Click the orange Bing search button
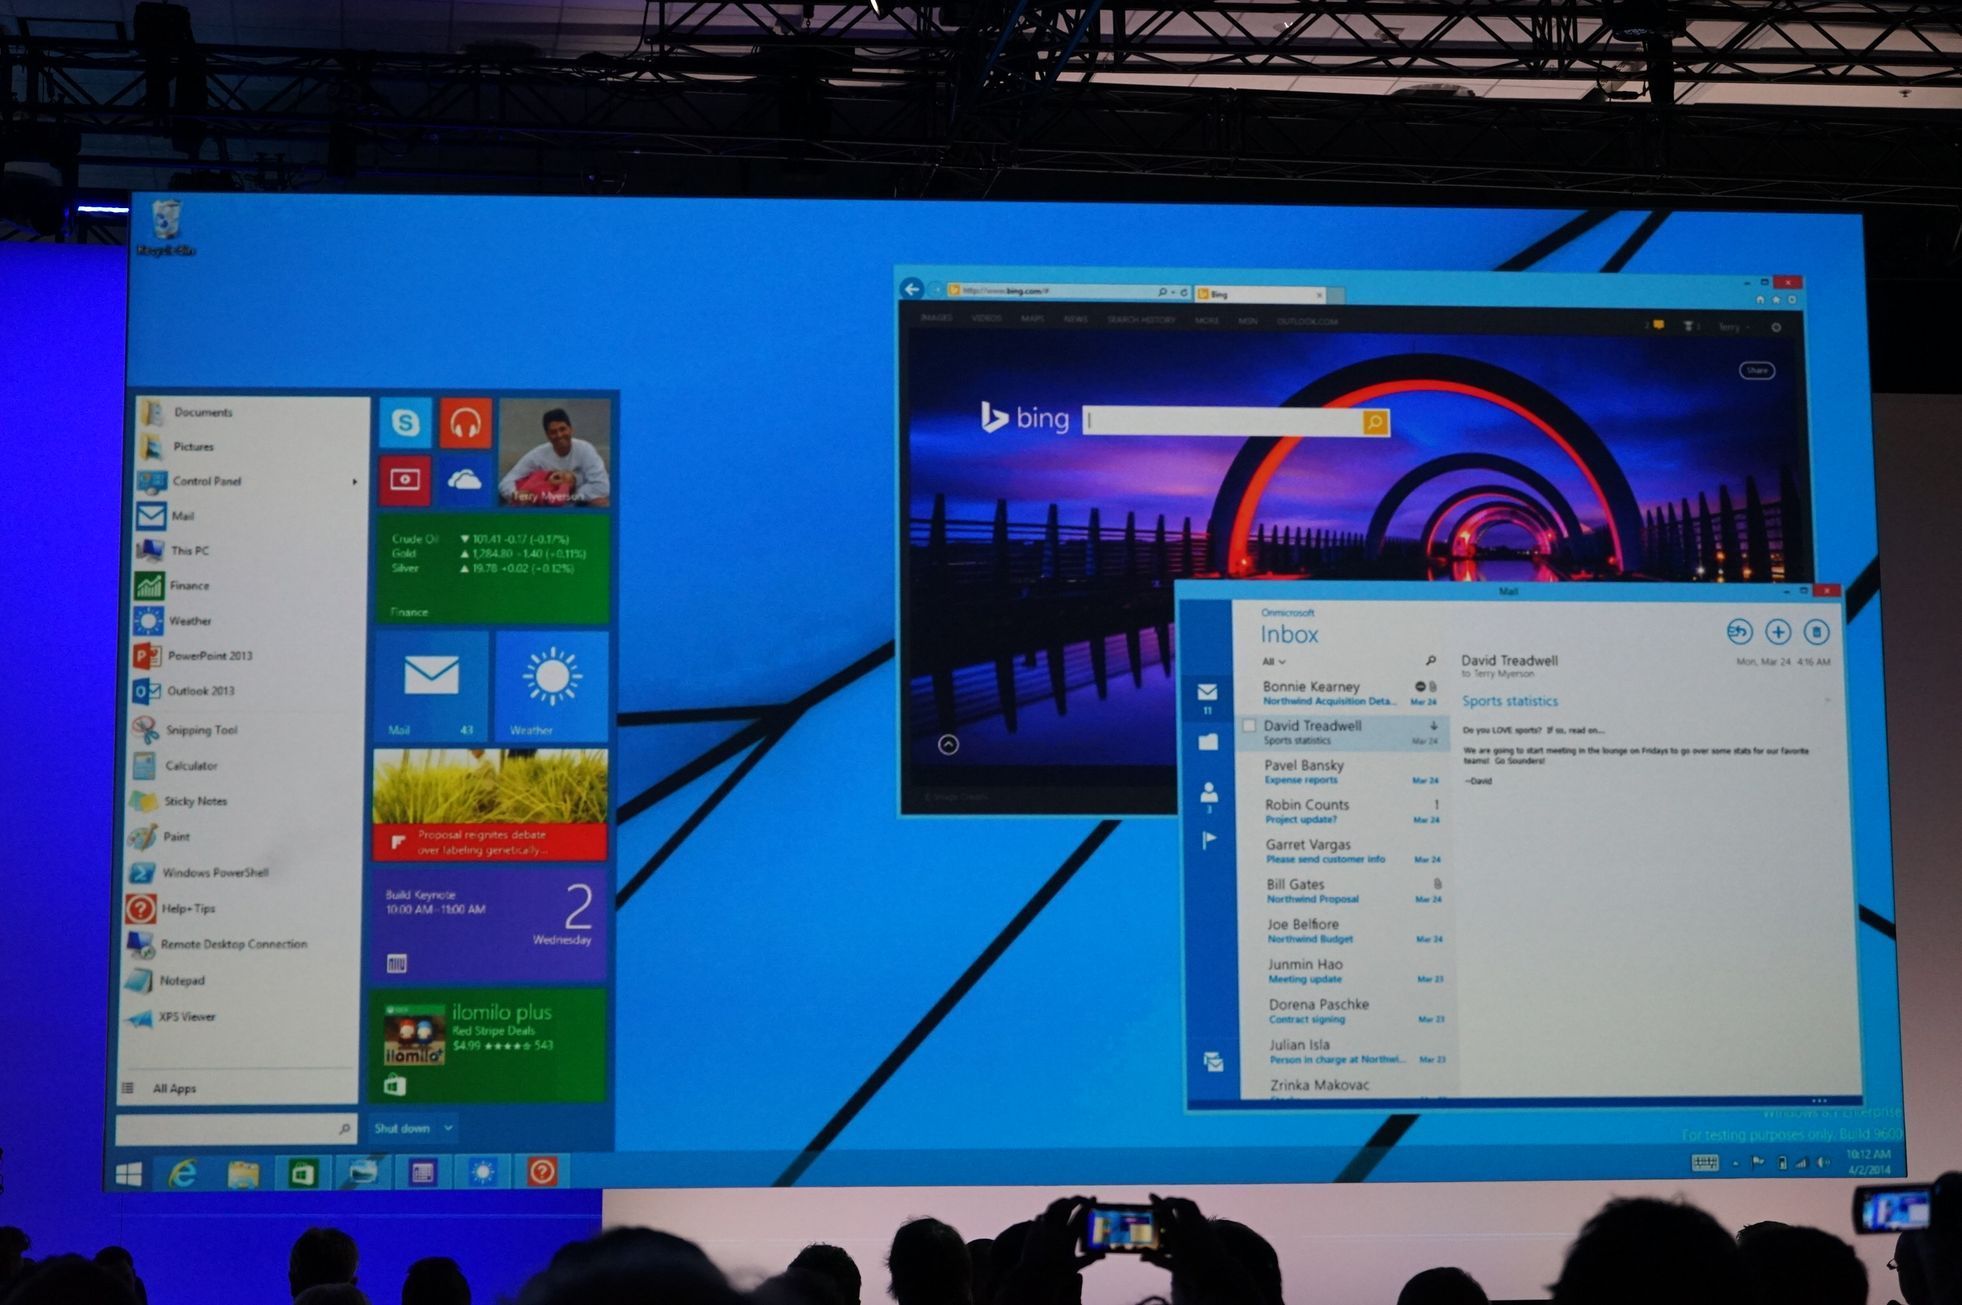 [x=1376, y=422]
